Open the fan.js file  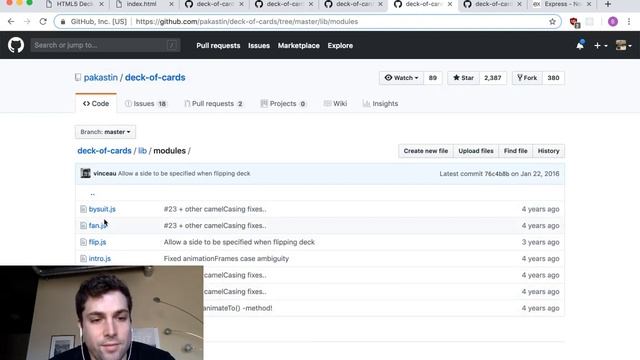(98, 225)
